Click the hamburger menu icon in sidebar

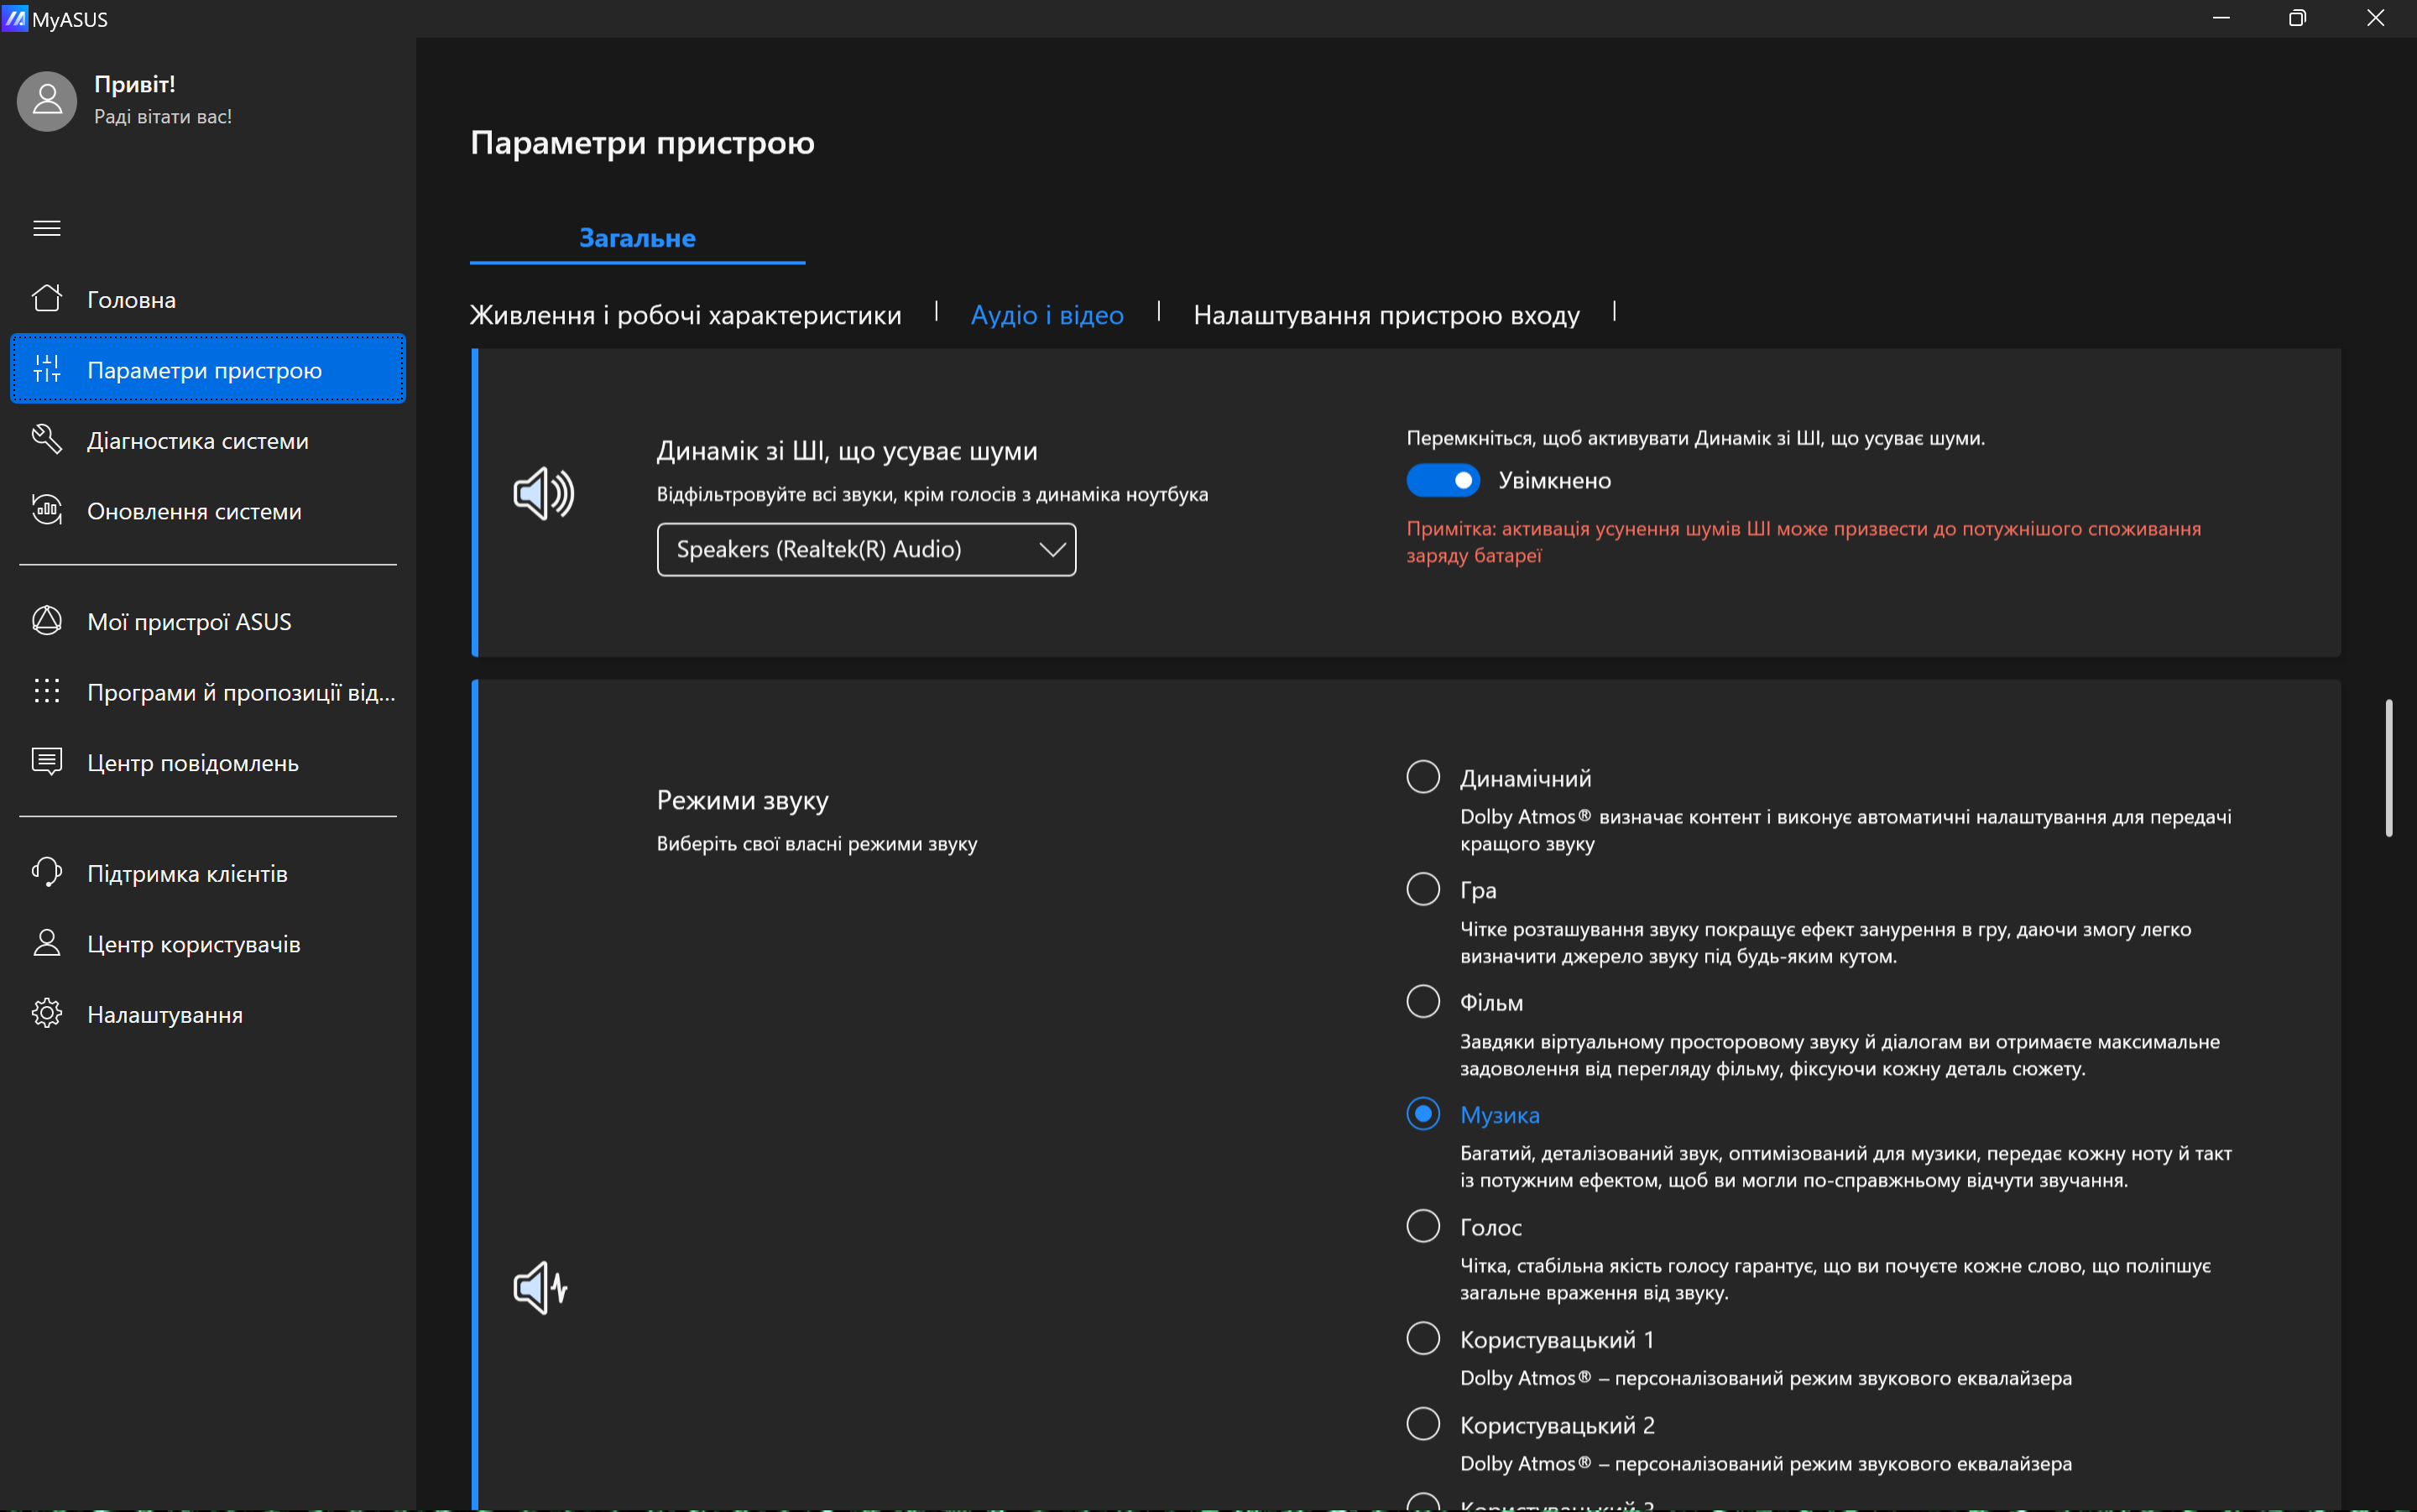(46, 228)
